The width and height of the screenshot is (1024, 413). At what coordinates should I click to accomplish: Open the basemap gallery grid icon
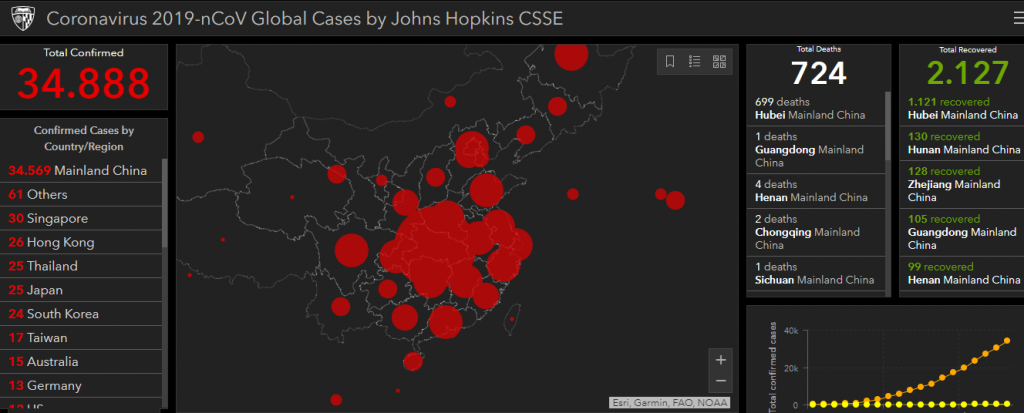tap(719, 62)
